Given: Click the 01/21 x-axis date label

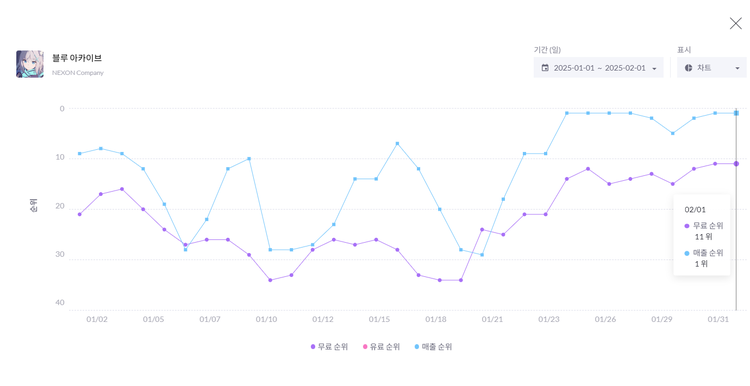Looking at the screenshot, I should (492, 319).
